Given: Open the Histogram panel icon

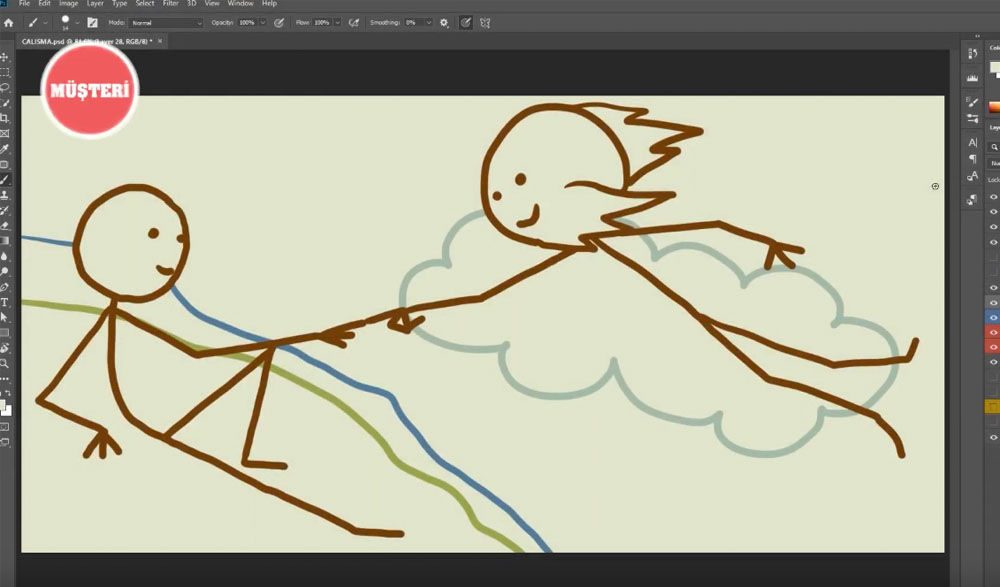Looking at the screenshot, I should [x=973, y=78].
